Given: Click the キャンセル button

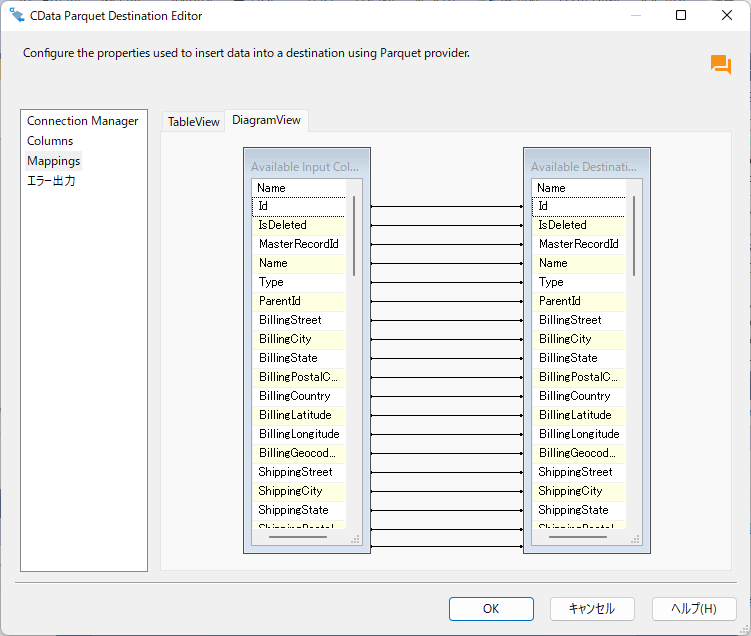Looking at the screenshot, I should tap(591, 608).
